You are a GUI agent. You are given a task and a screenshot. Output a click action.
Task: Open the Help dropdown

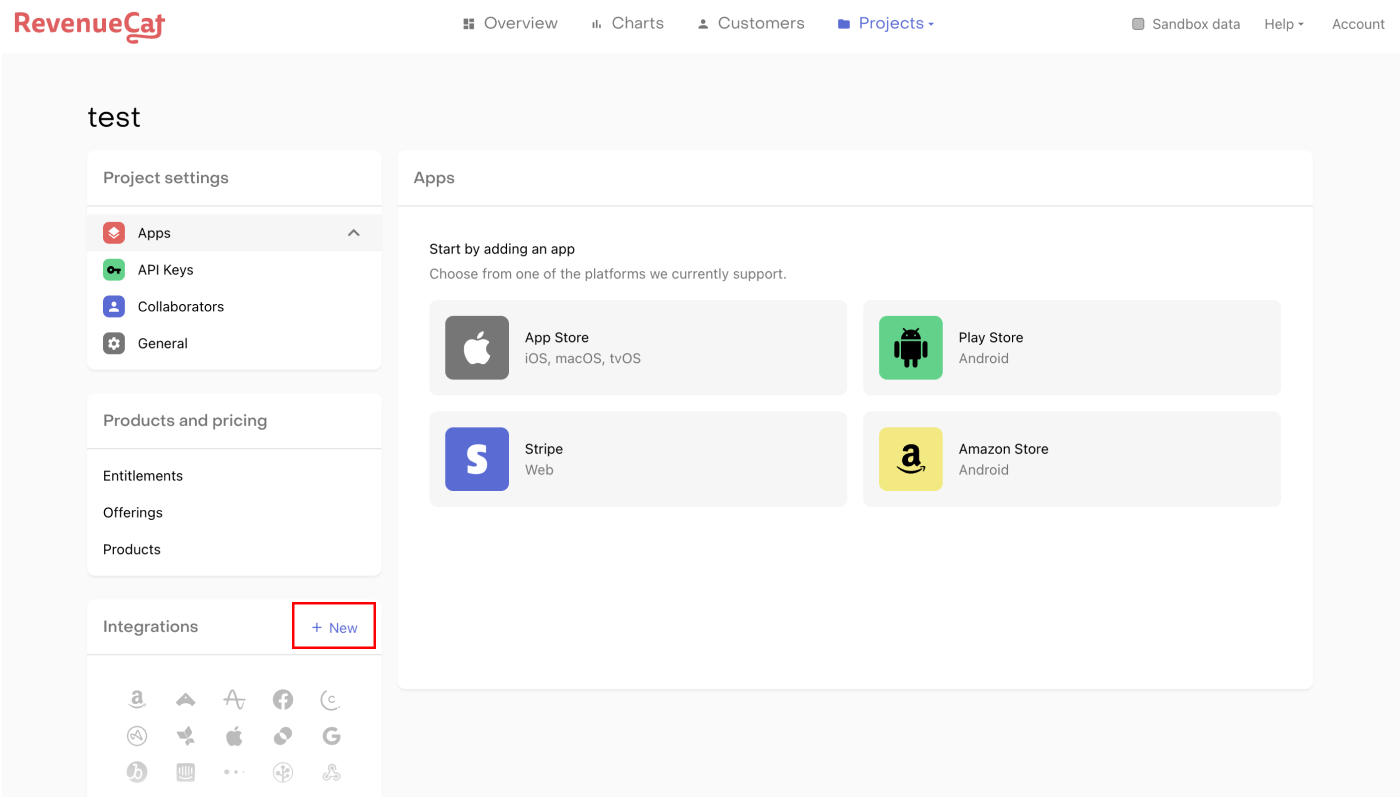pos(1284,24)
